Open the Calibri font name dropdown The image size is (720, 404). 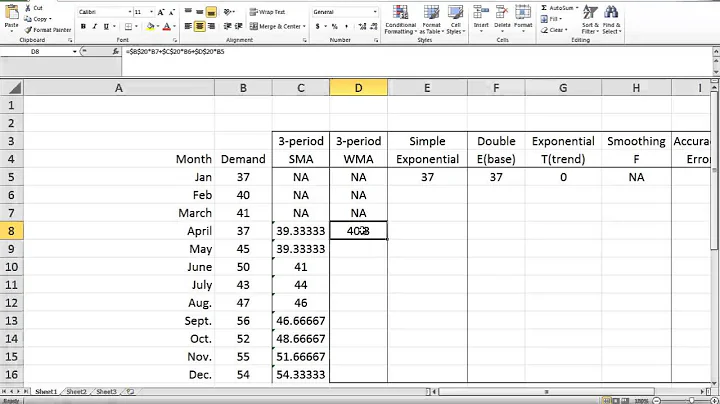click(130, 12)
